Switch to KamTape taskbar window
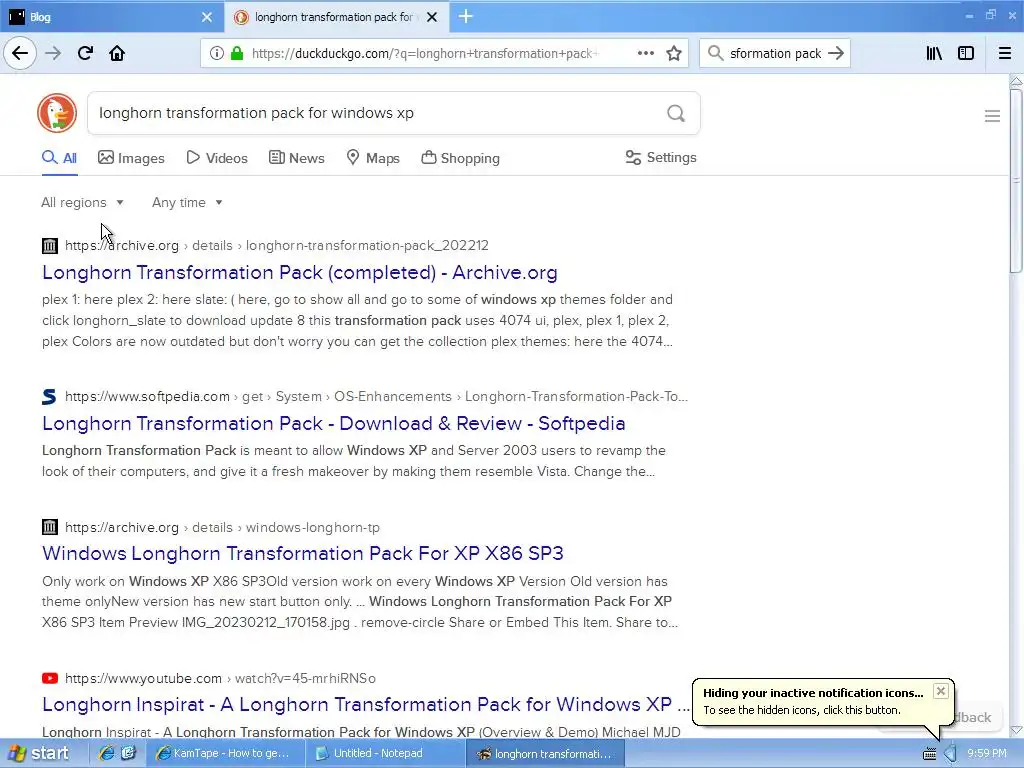The width and height of the screenshot is (1024, 768). (x=225, y=754)
